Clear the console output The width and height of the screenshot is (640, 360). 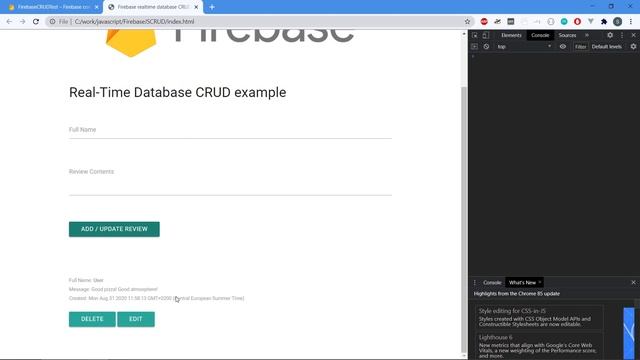tap(486, 47)
